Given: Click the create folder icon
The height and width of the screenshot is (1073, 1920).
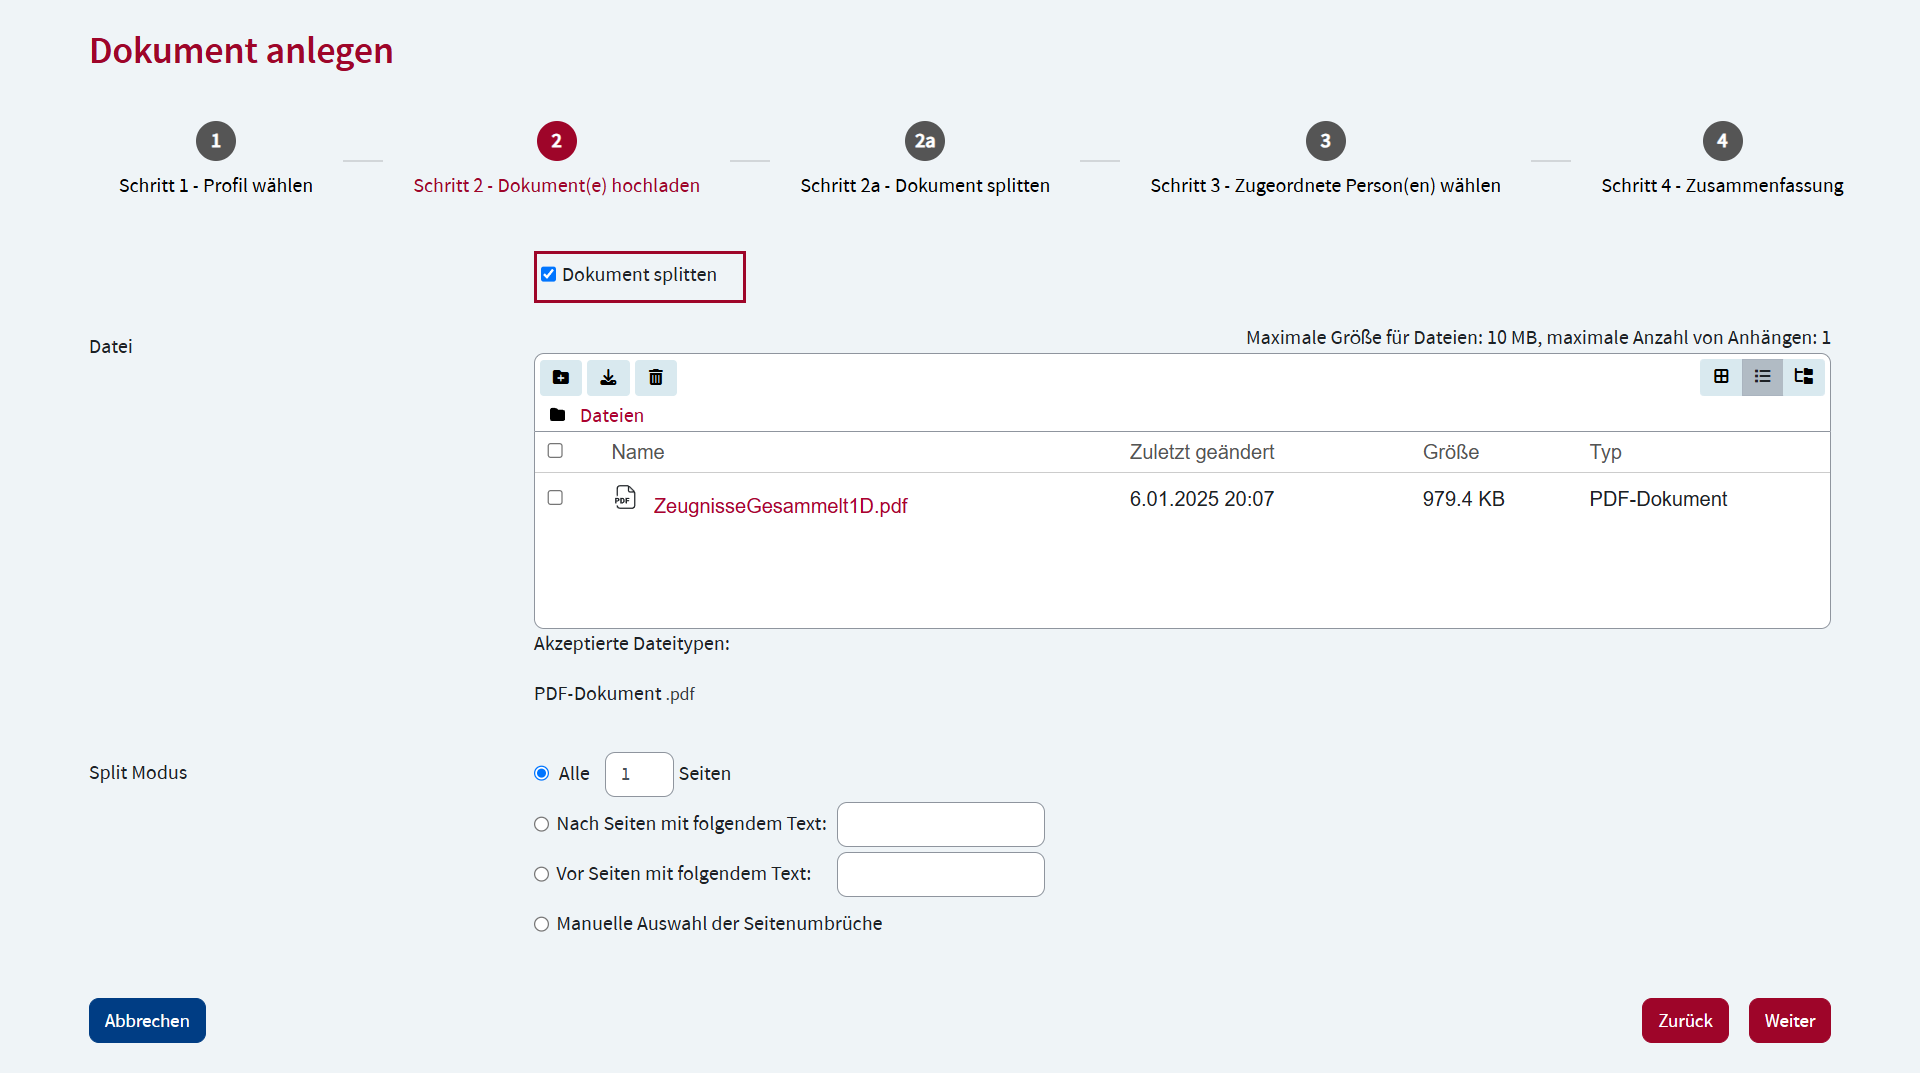Looking at the screenshot, I should point(561,377).
